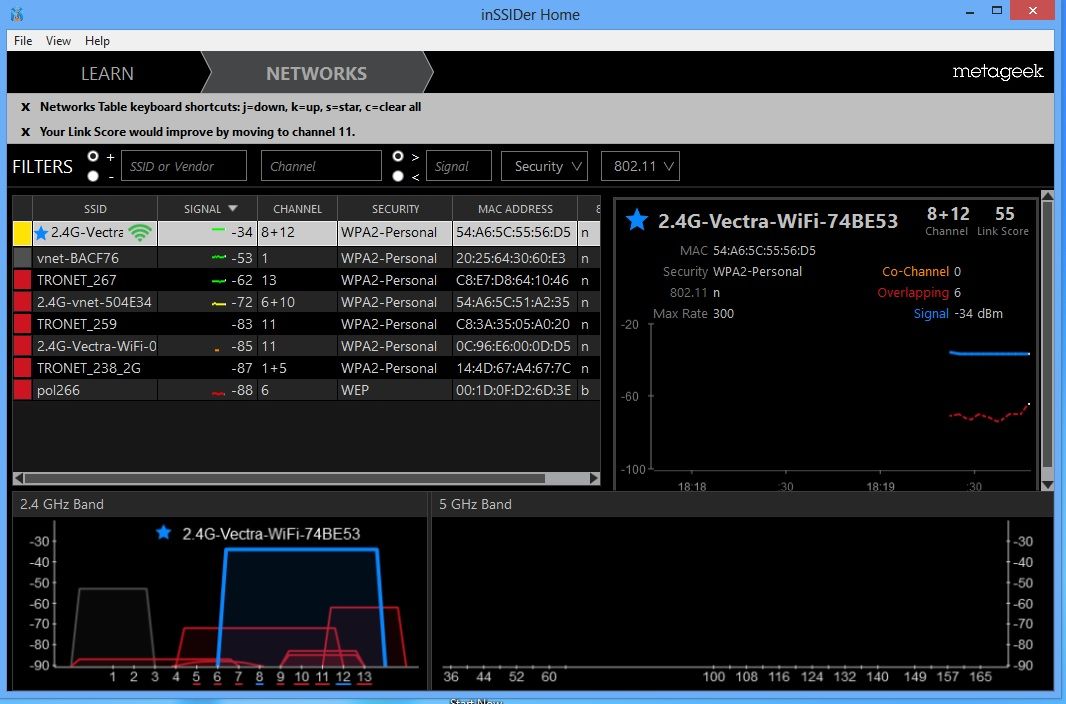This screenshot has width=1066, height=704.
Task: Select the plus include filter radio button
Action: coord(93,156)
